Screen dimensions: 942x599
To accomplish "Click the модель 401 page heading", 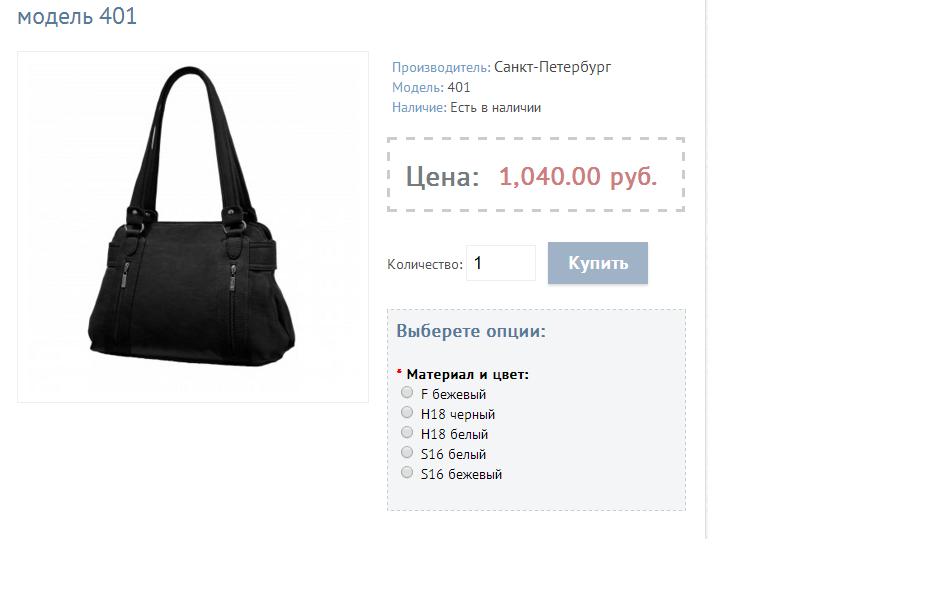I will coord(77,16).
